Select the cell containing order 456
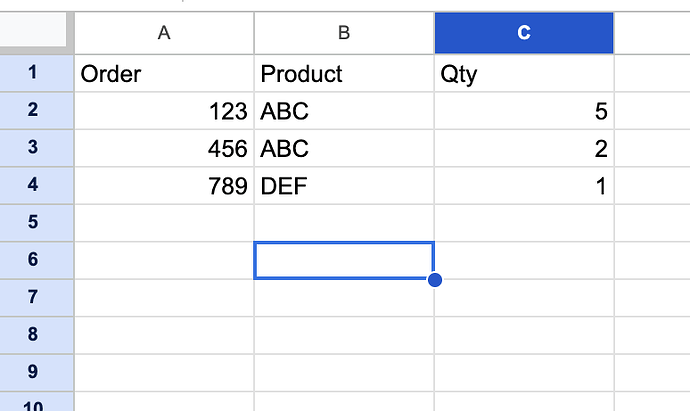The width and height of the screenshot is (690, 411). (x=164, y=149)
